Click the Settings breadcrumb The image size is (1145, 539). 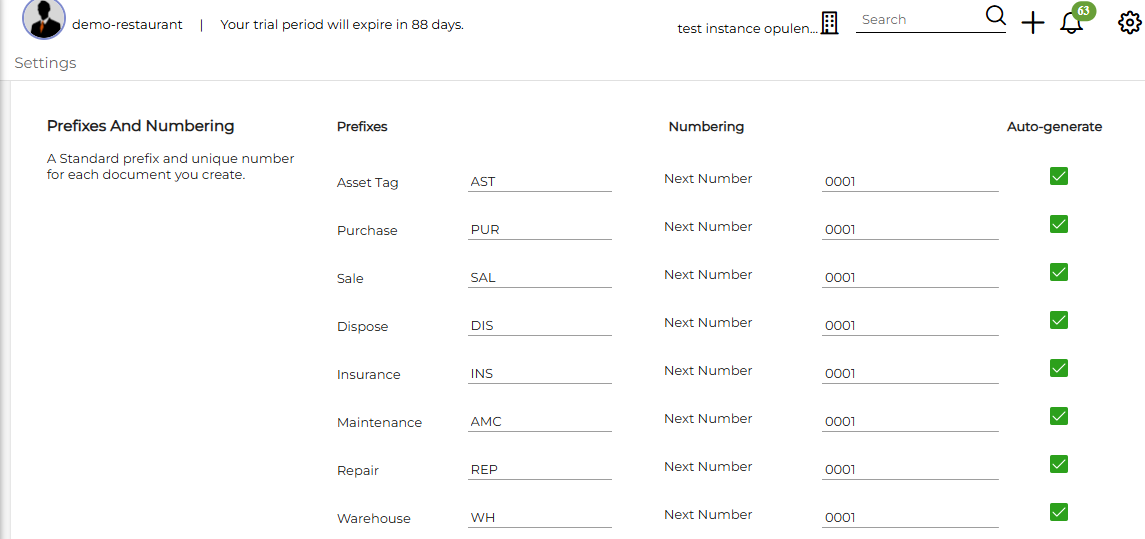click(45, 63)
